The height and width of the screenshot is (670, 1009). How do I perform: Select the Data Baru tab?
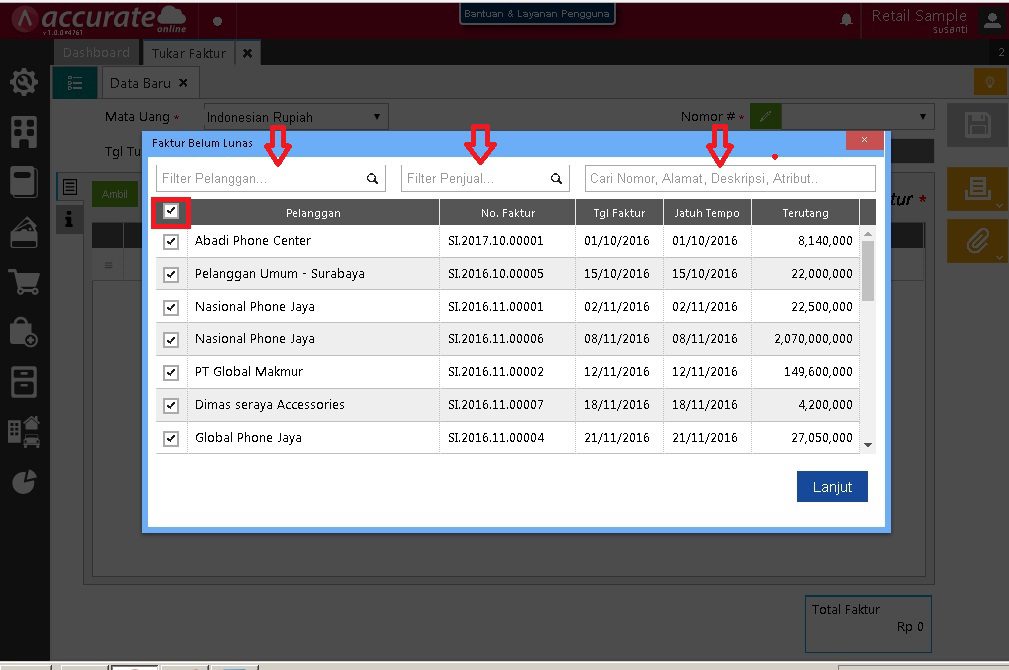point(140,83)
